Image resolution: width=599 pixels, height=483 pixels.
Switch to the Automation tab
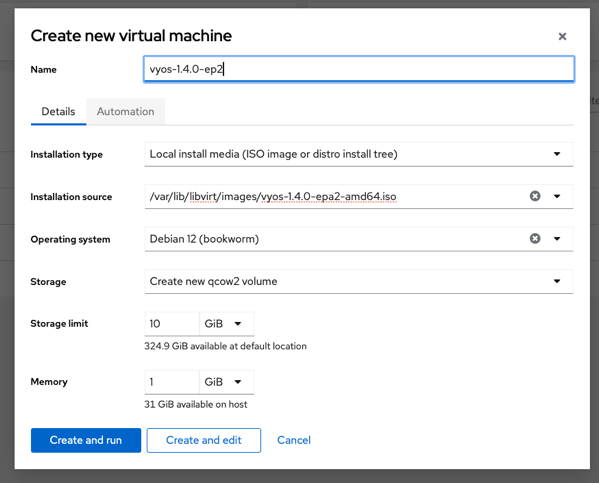coord(125,112)
